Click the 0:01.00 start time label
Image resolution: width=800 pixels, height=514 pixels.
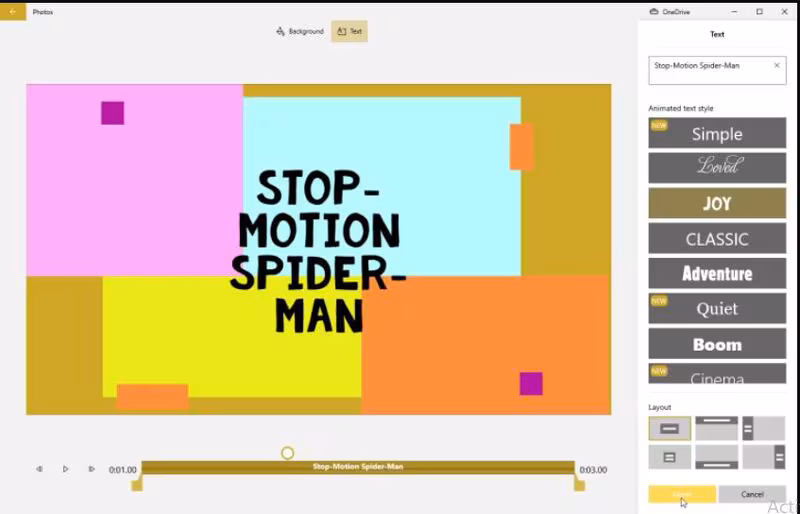coord(123,470)
